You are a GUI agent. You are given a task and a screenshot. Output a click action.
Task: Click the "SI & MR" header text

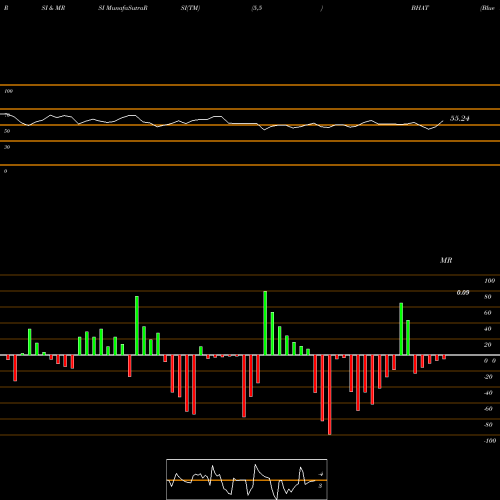(53, 8)
